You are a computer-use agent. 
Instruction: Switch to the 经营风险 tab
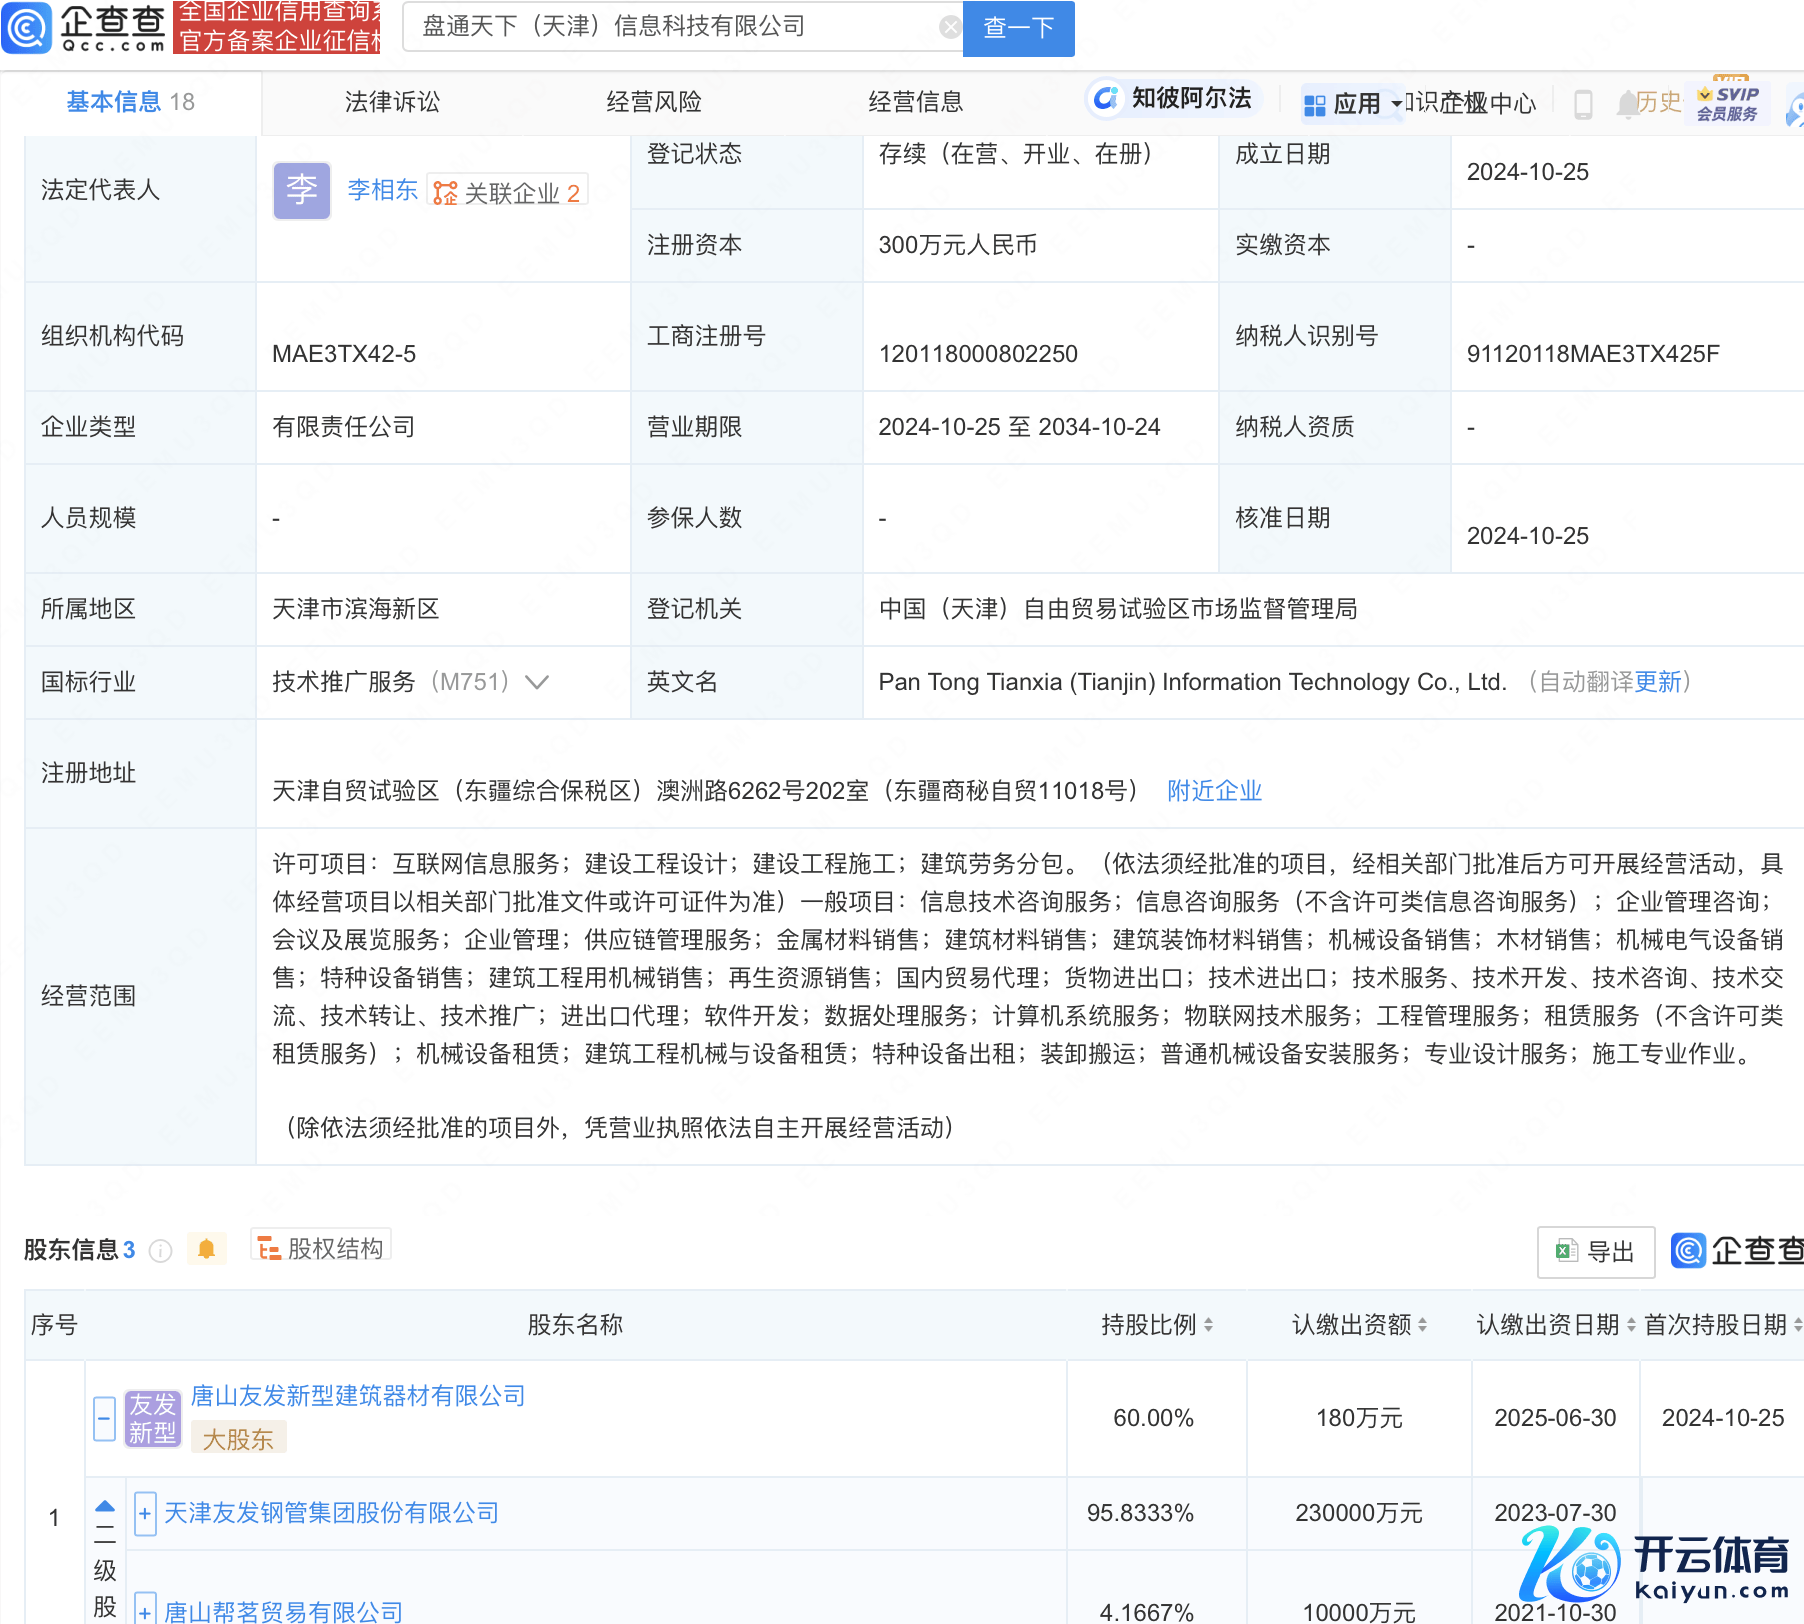(654, 102)
